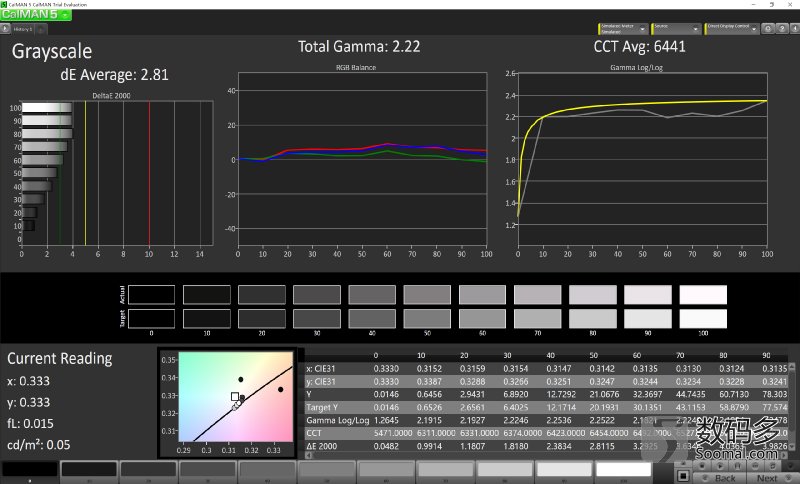Click the x: CIE31 row label
This screenshot has height=484, width=800.
tap(321, 369)
